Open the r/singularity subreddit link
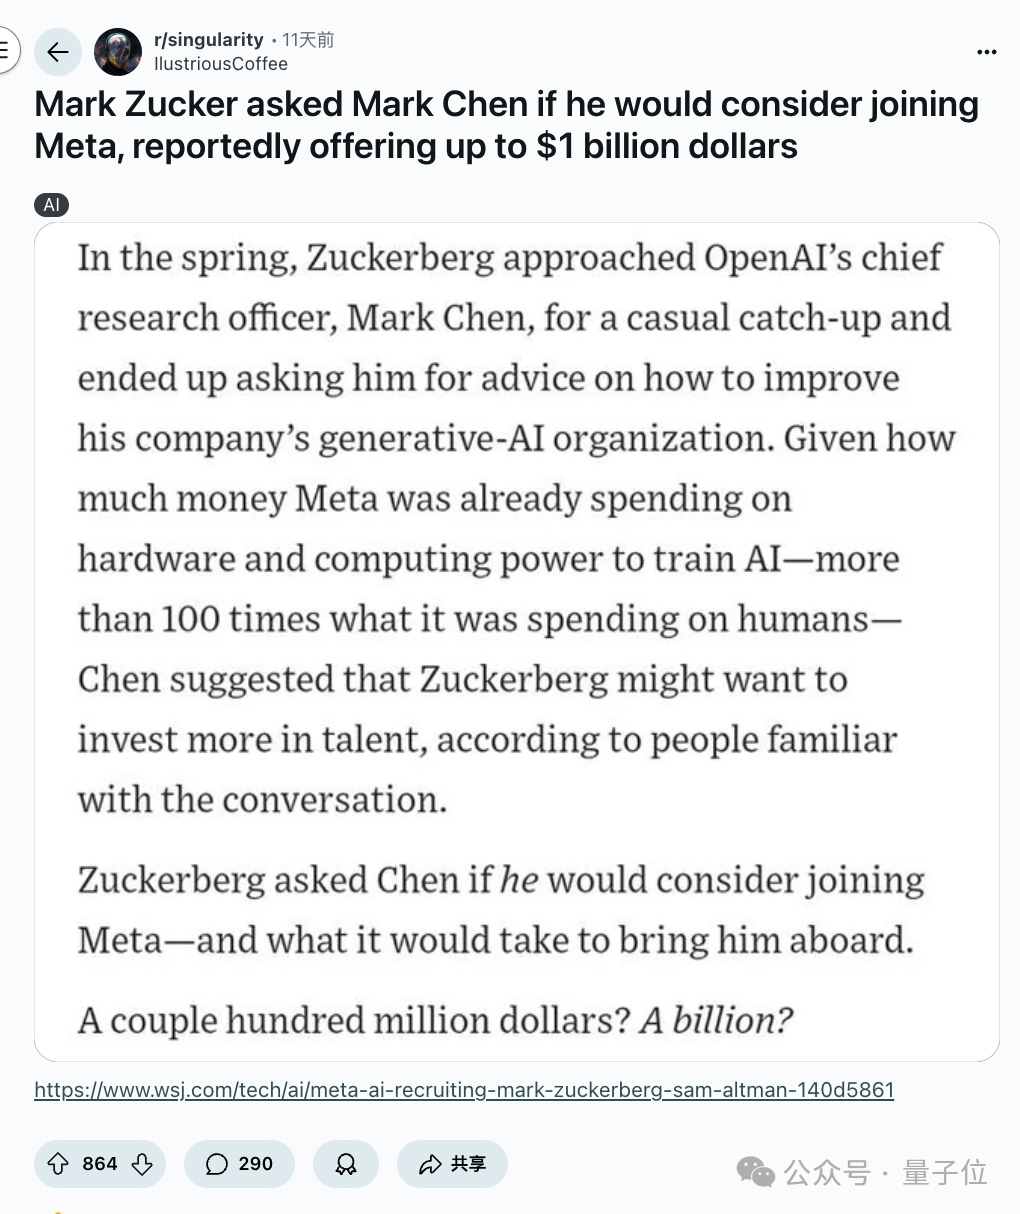Screen dimensions: 1020x1214 208,40
